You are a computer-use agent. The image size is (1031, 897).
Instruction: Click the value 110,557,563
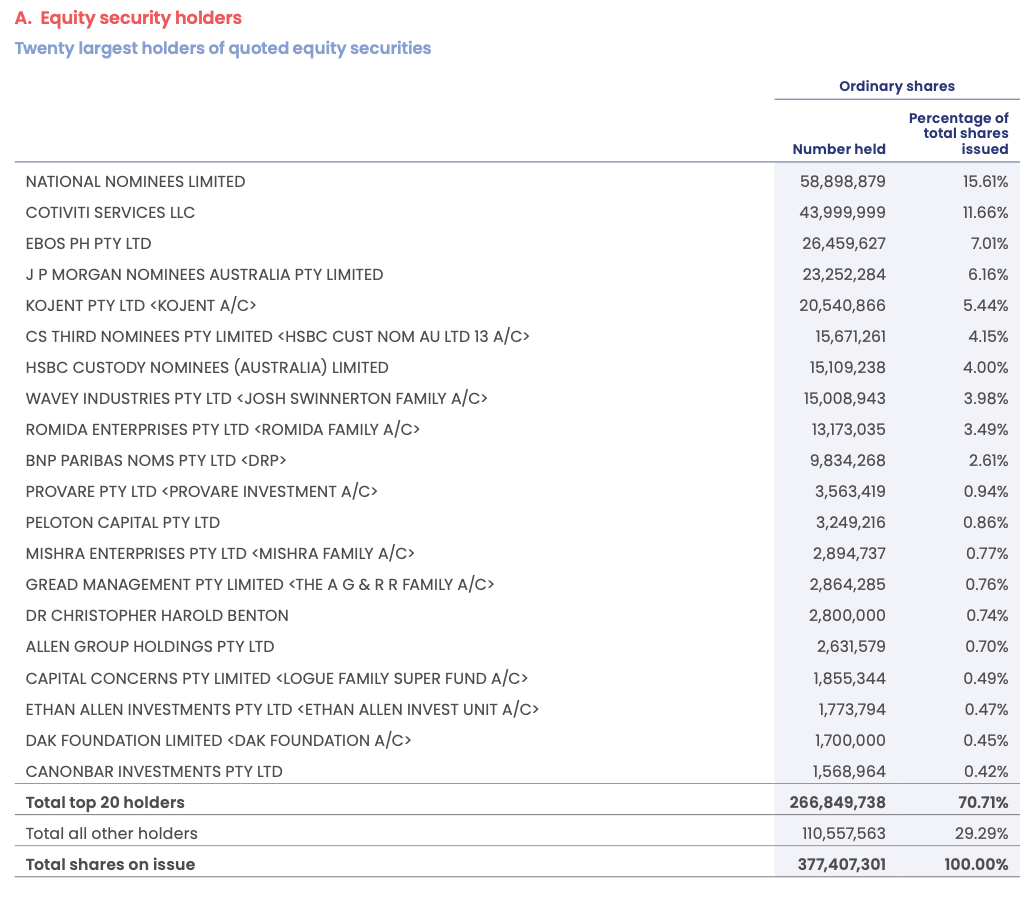point(844,833)
